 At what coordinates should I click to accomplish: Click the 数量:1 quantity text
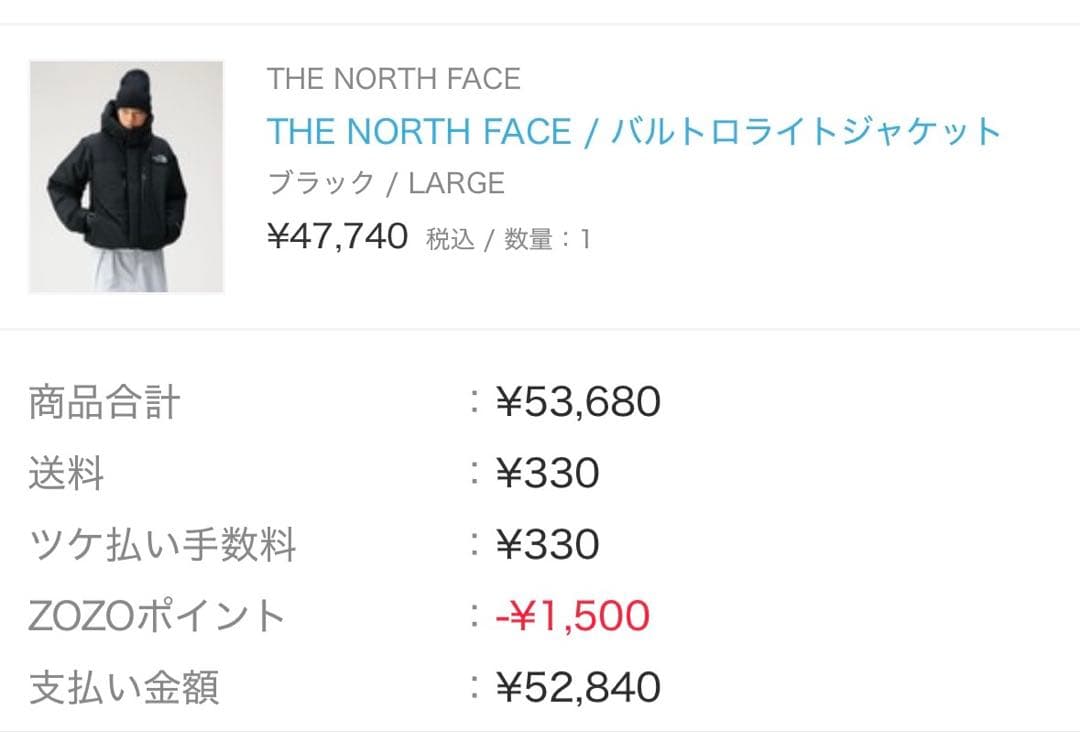click(x=547, y=240)
